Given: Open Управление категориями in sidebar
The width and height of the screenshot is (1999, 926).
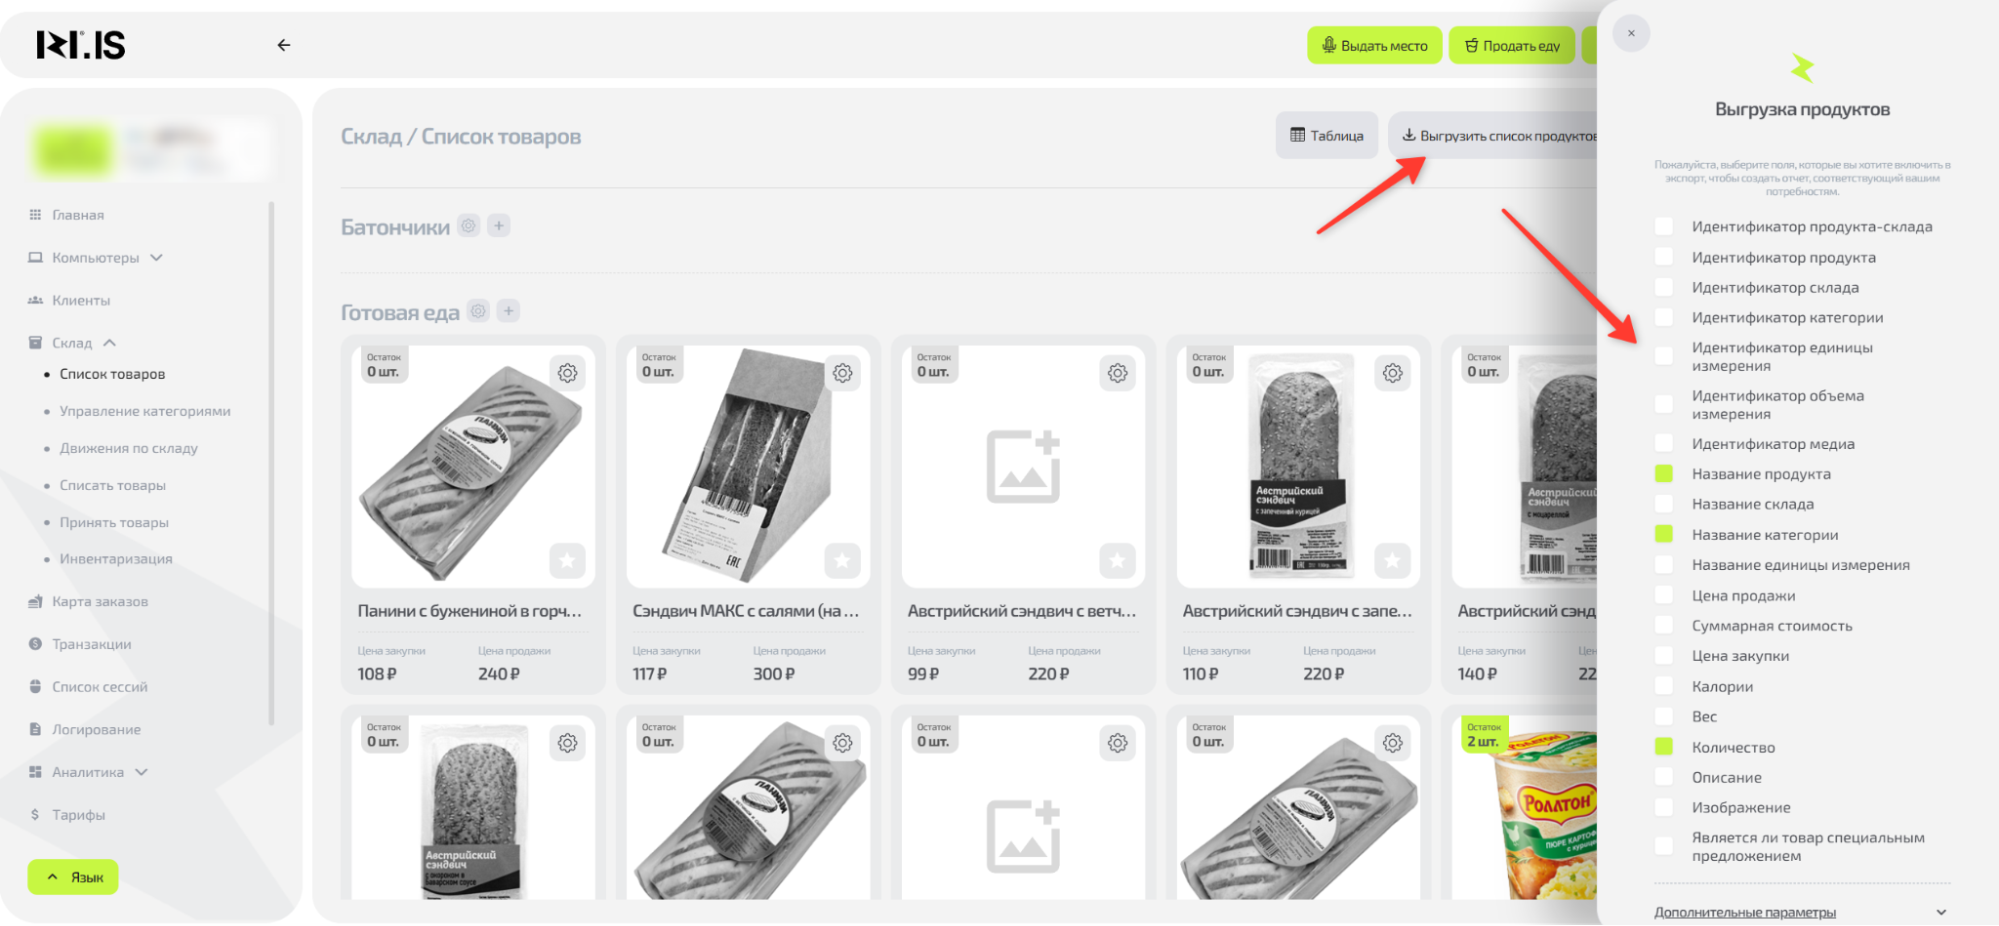Looking at the screenshot, I should [x=145, y=411].
